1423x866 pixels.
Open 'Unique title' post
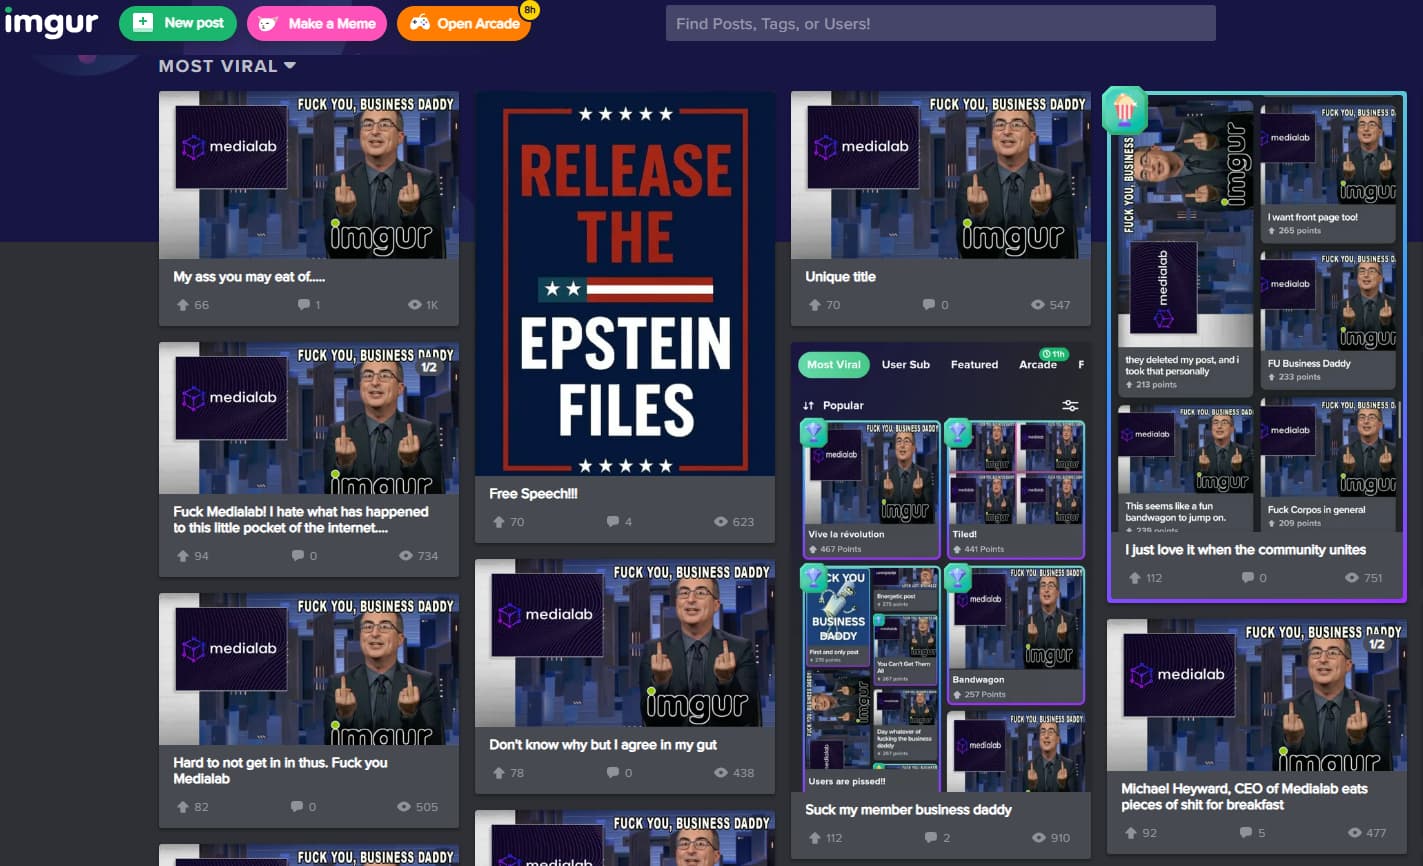pyautogui.click(x=840, y=276)
